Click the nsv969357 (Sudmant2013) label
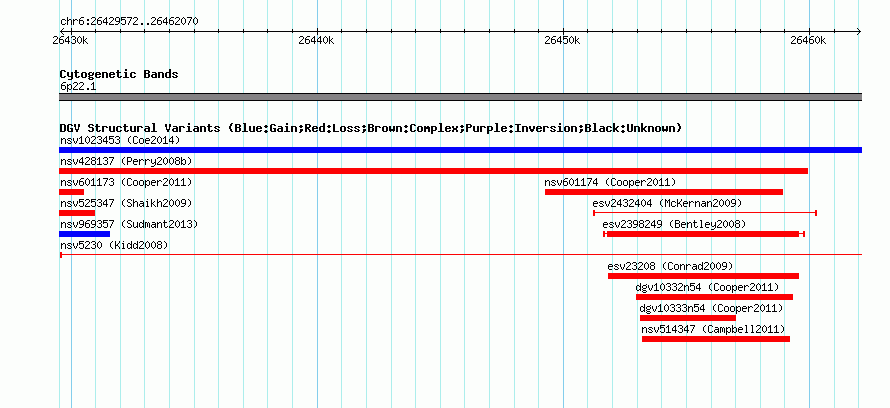The height and width of the screenshot is (408, 890). point(129,224)
